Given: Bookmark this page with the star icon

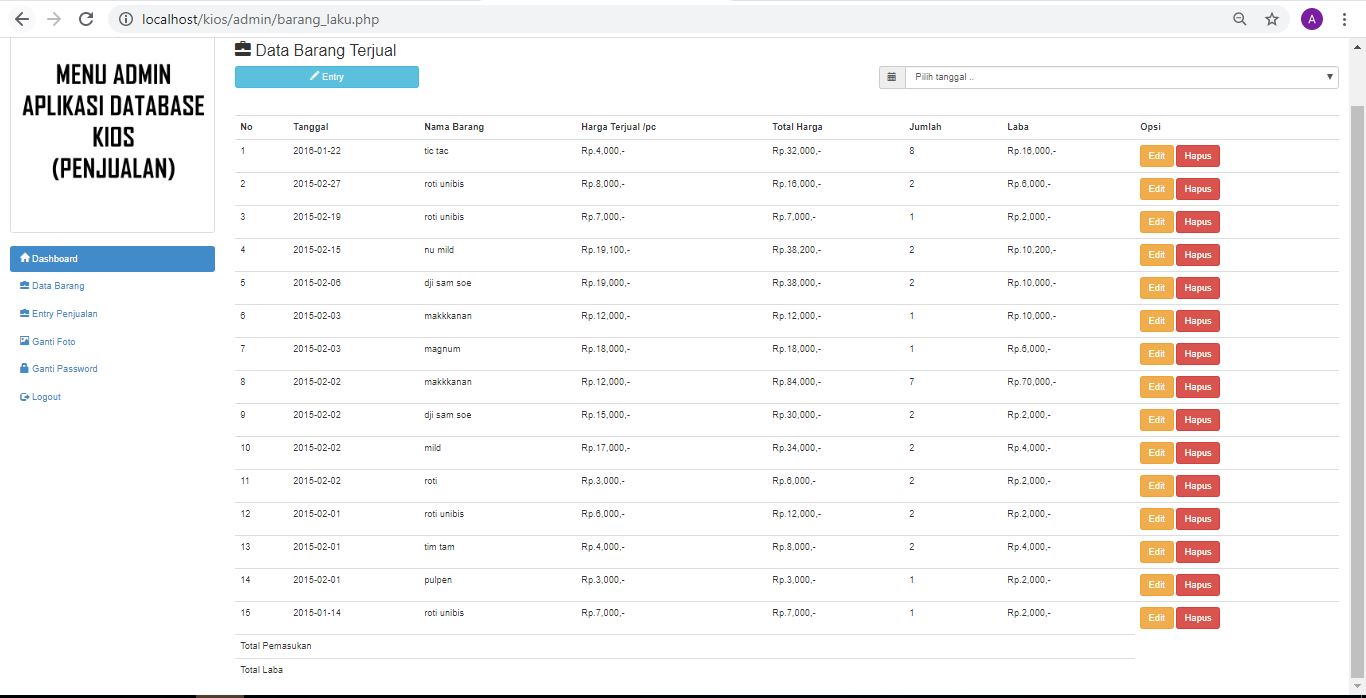Looking at the screenshot, I should click(x=1272, y=19).
